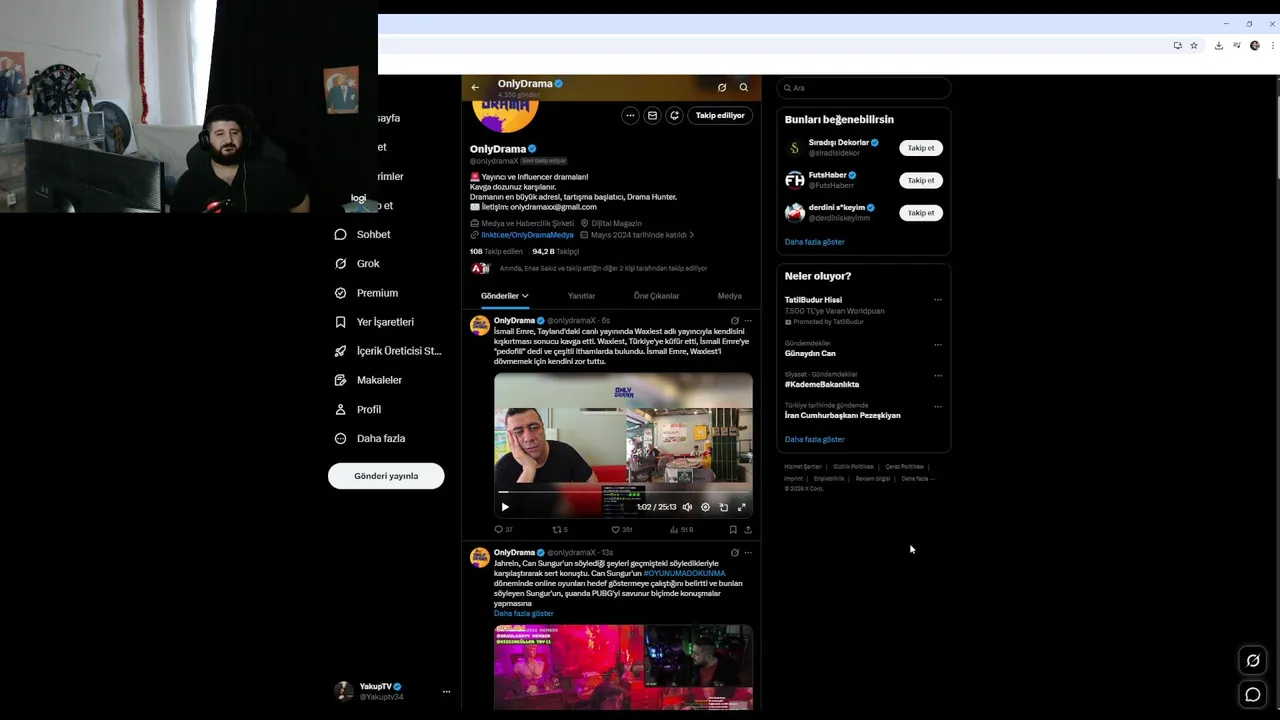Mute the video with the speaker icon
The image size is (1280, 720).
(687, 507)
